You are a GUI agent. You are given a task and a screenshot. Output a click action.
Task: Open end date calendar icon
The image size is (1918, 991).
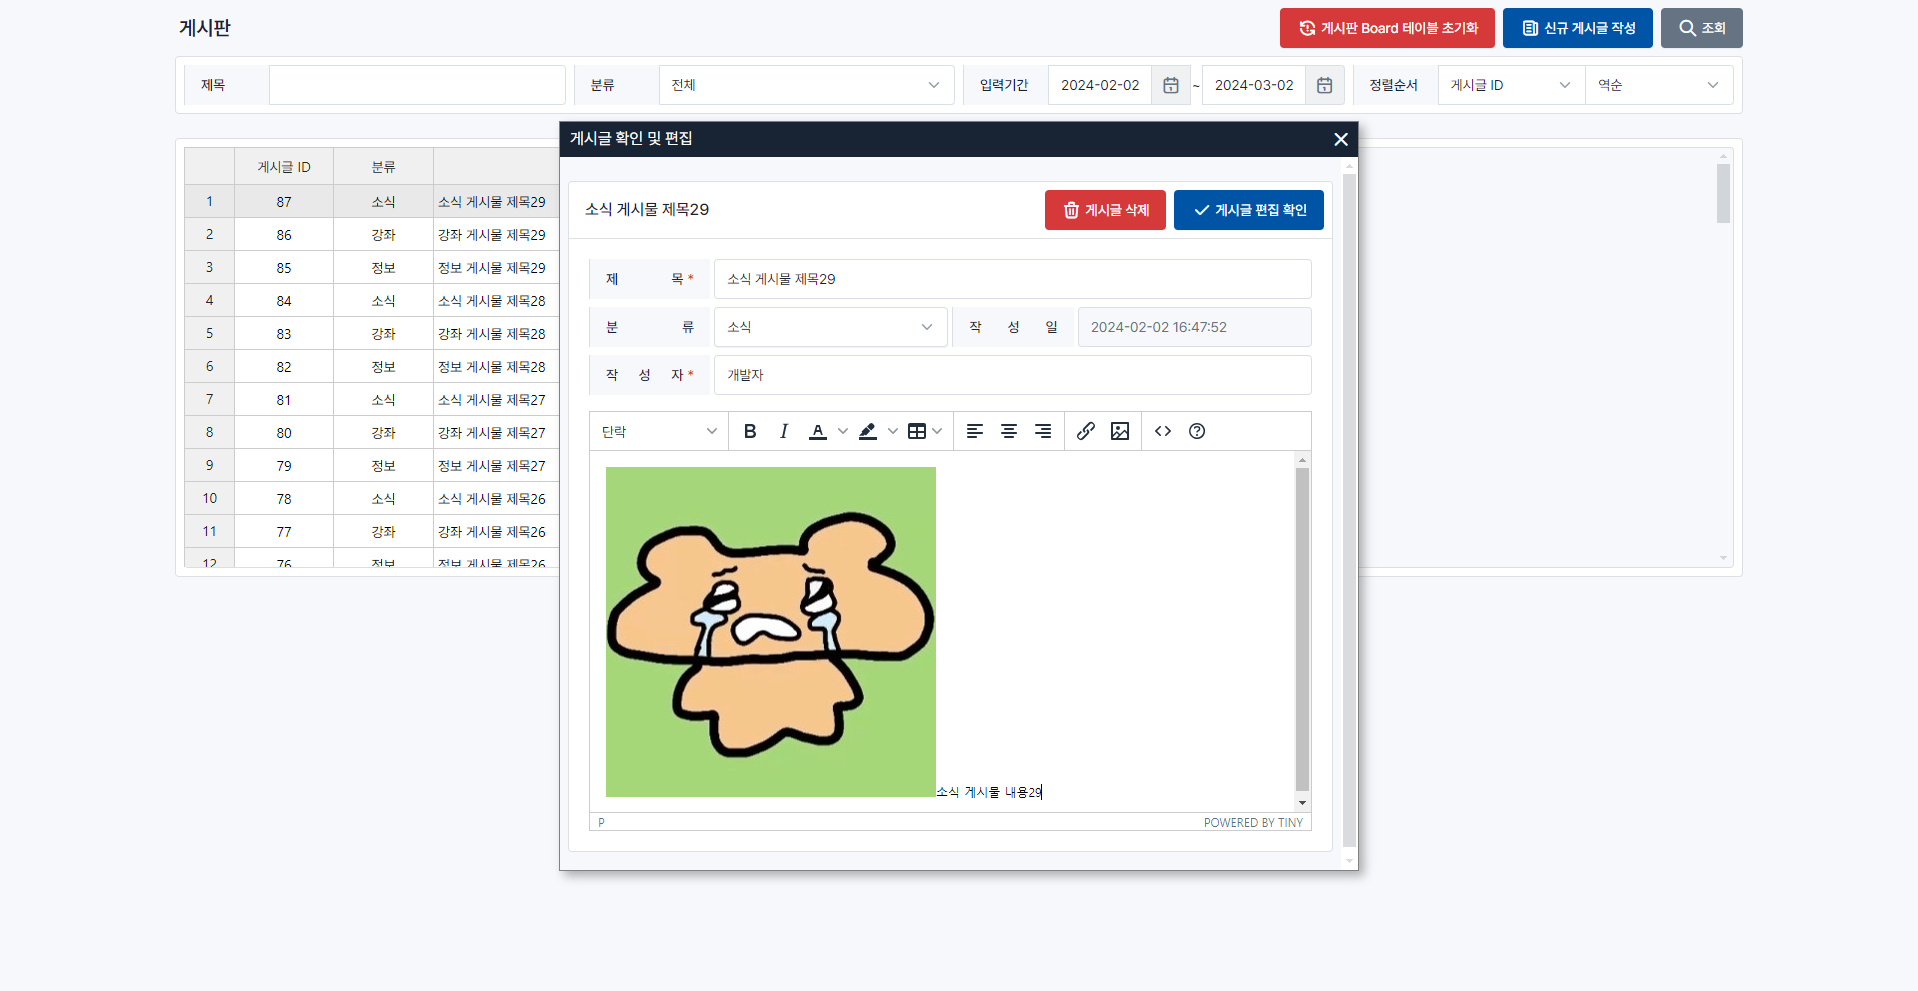tap(1325, 85)
